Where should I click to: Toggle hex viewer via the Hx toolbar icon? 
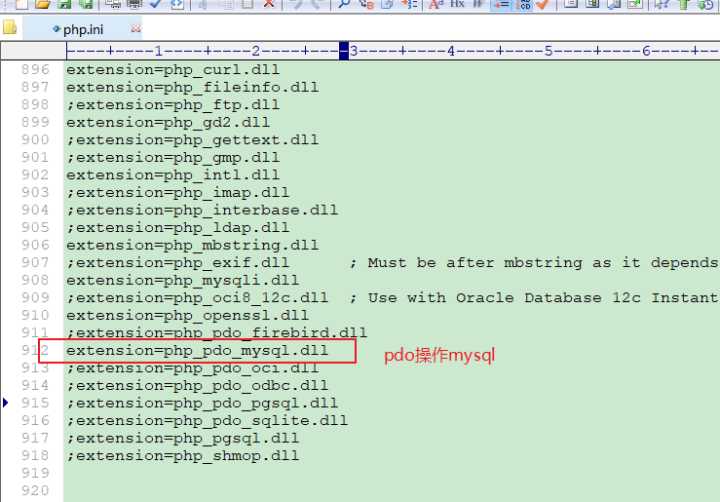[x=457, y=4]
